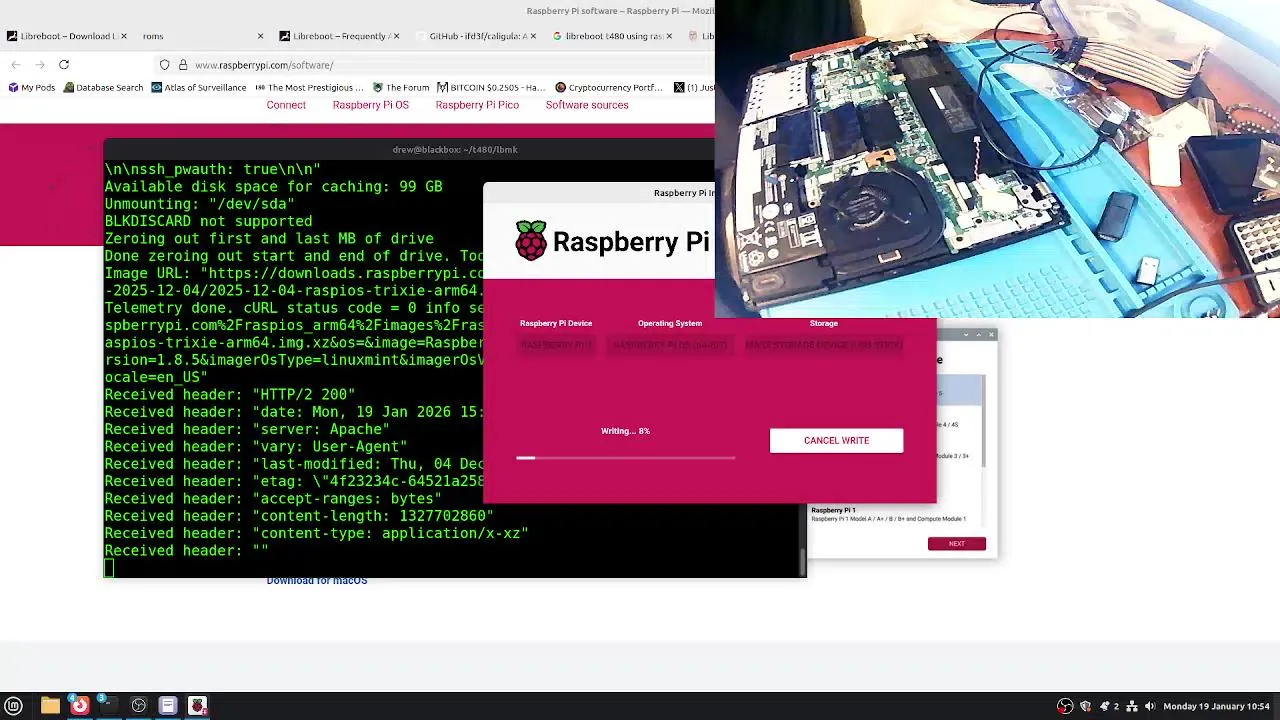Open the BITCOIN price bookmark
The image size is (1280, 720).
coord(491,87)
